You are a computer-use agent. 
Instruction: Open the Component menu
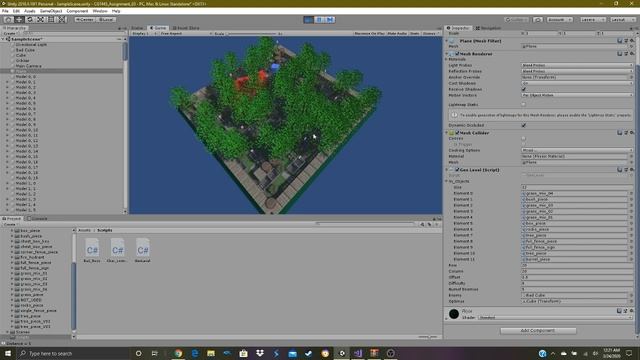pos(77,11)
